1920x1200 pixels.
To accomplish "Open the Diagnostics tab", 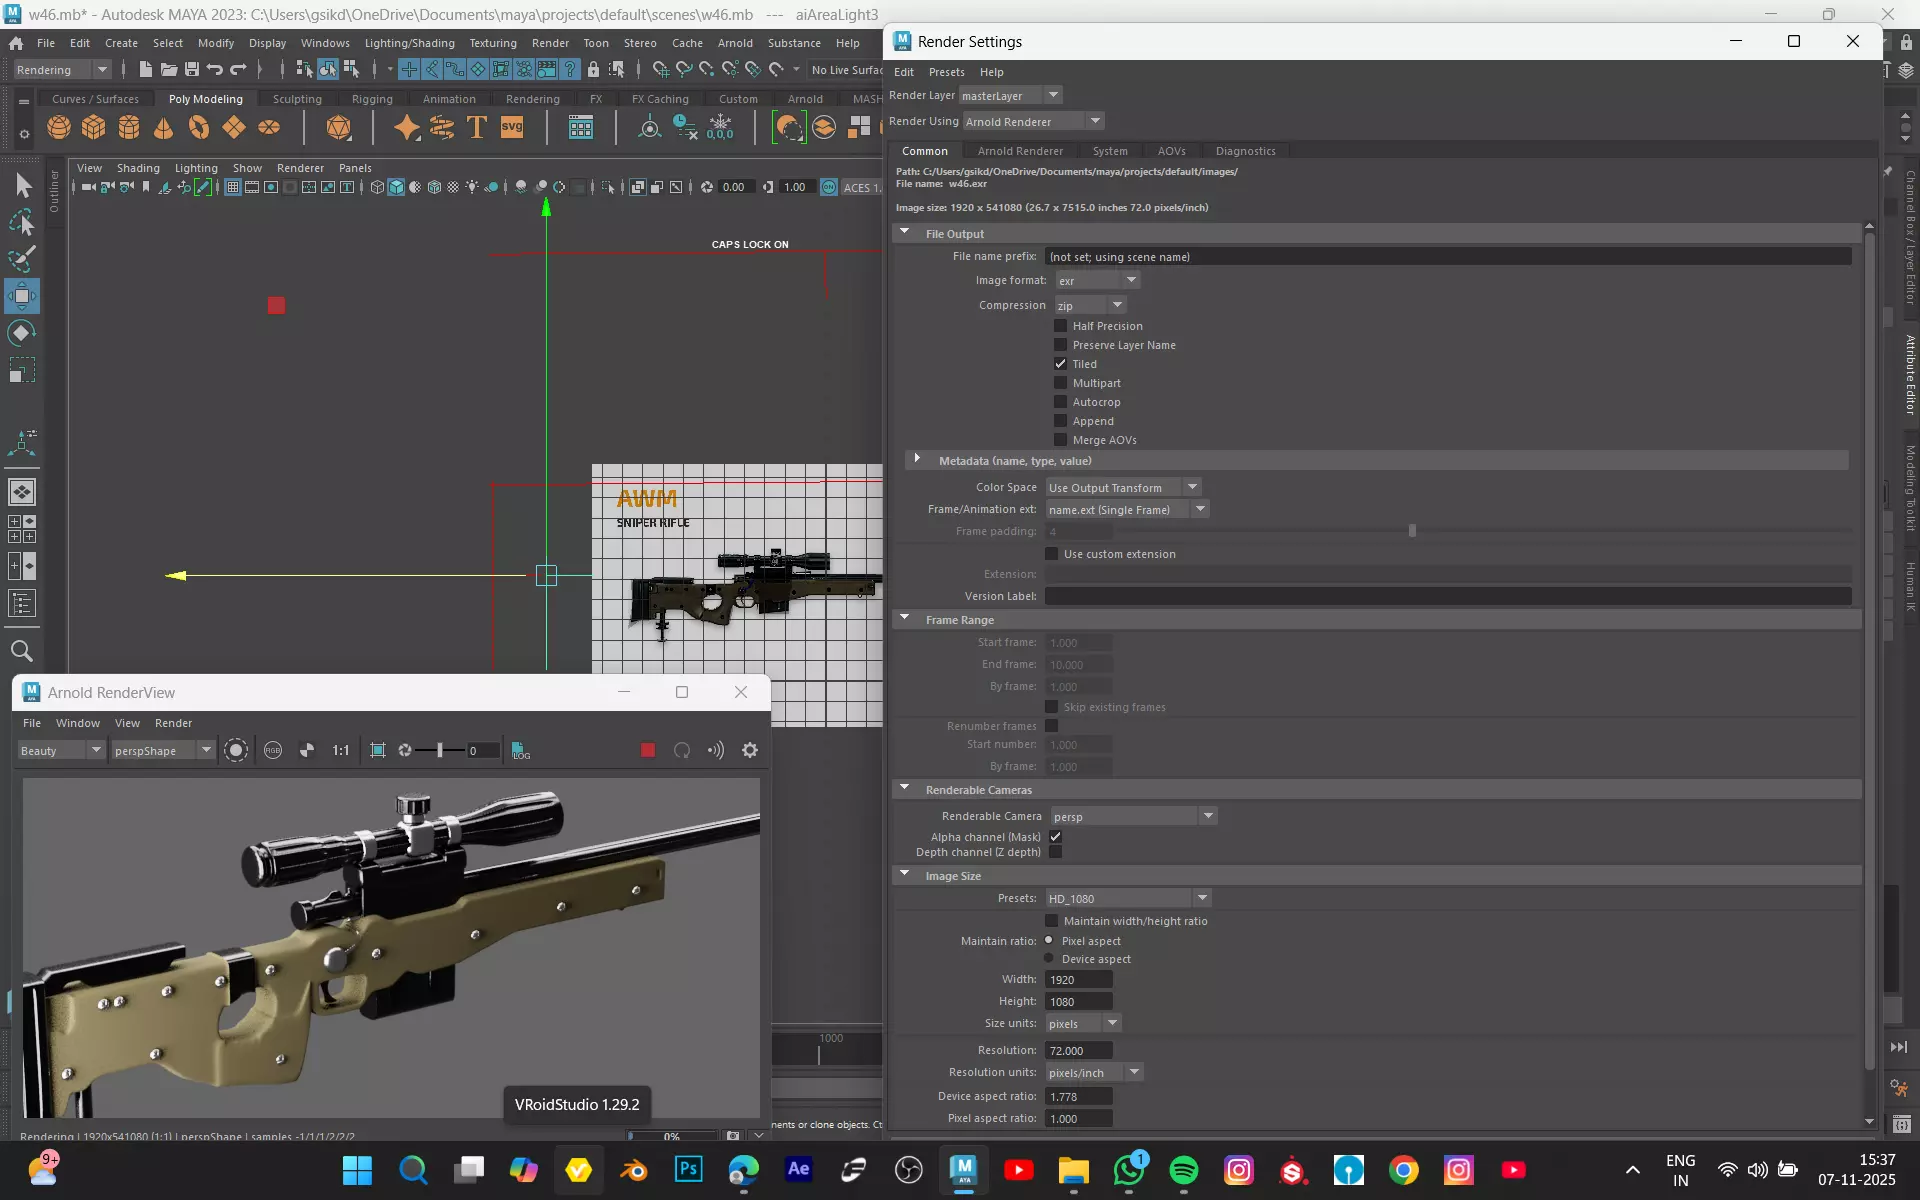I will tap(1245, 151).
